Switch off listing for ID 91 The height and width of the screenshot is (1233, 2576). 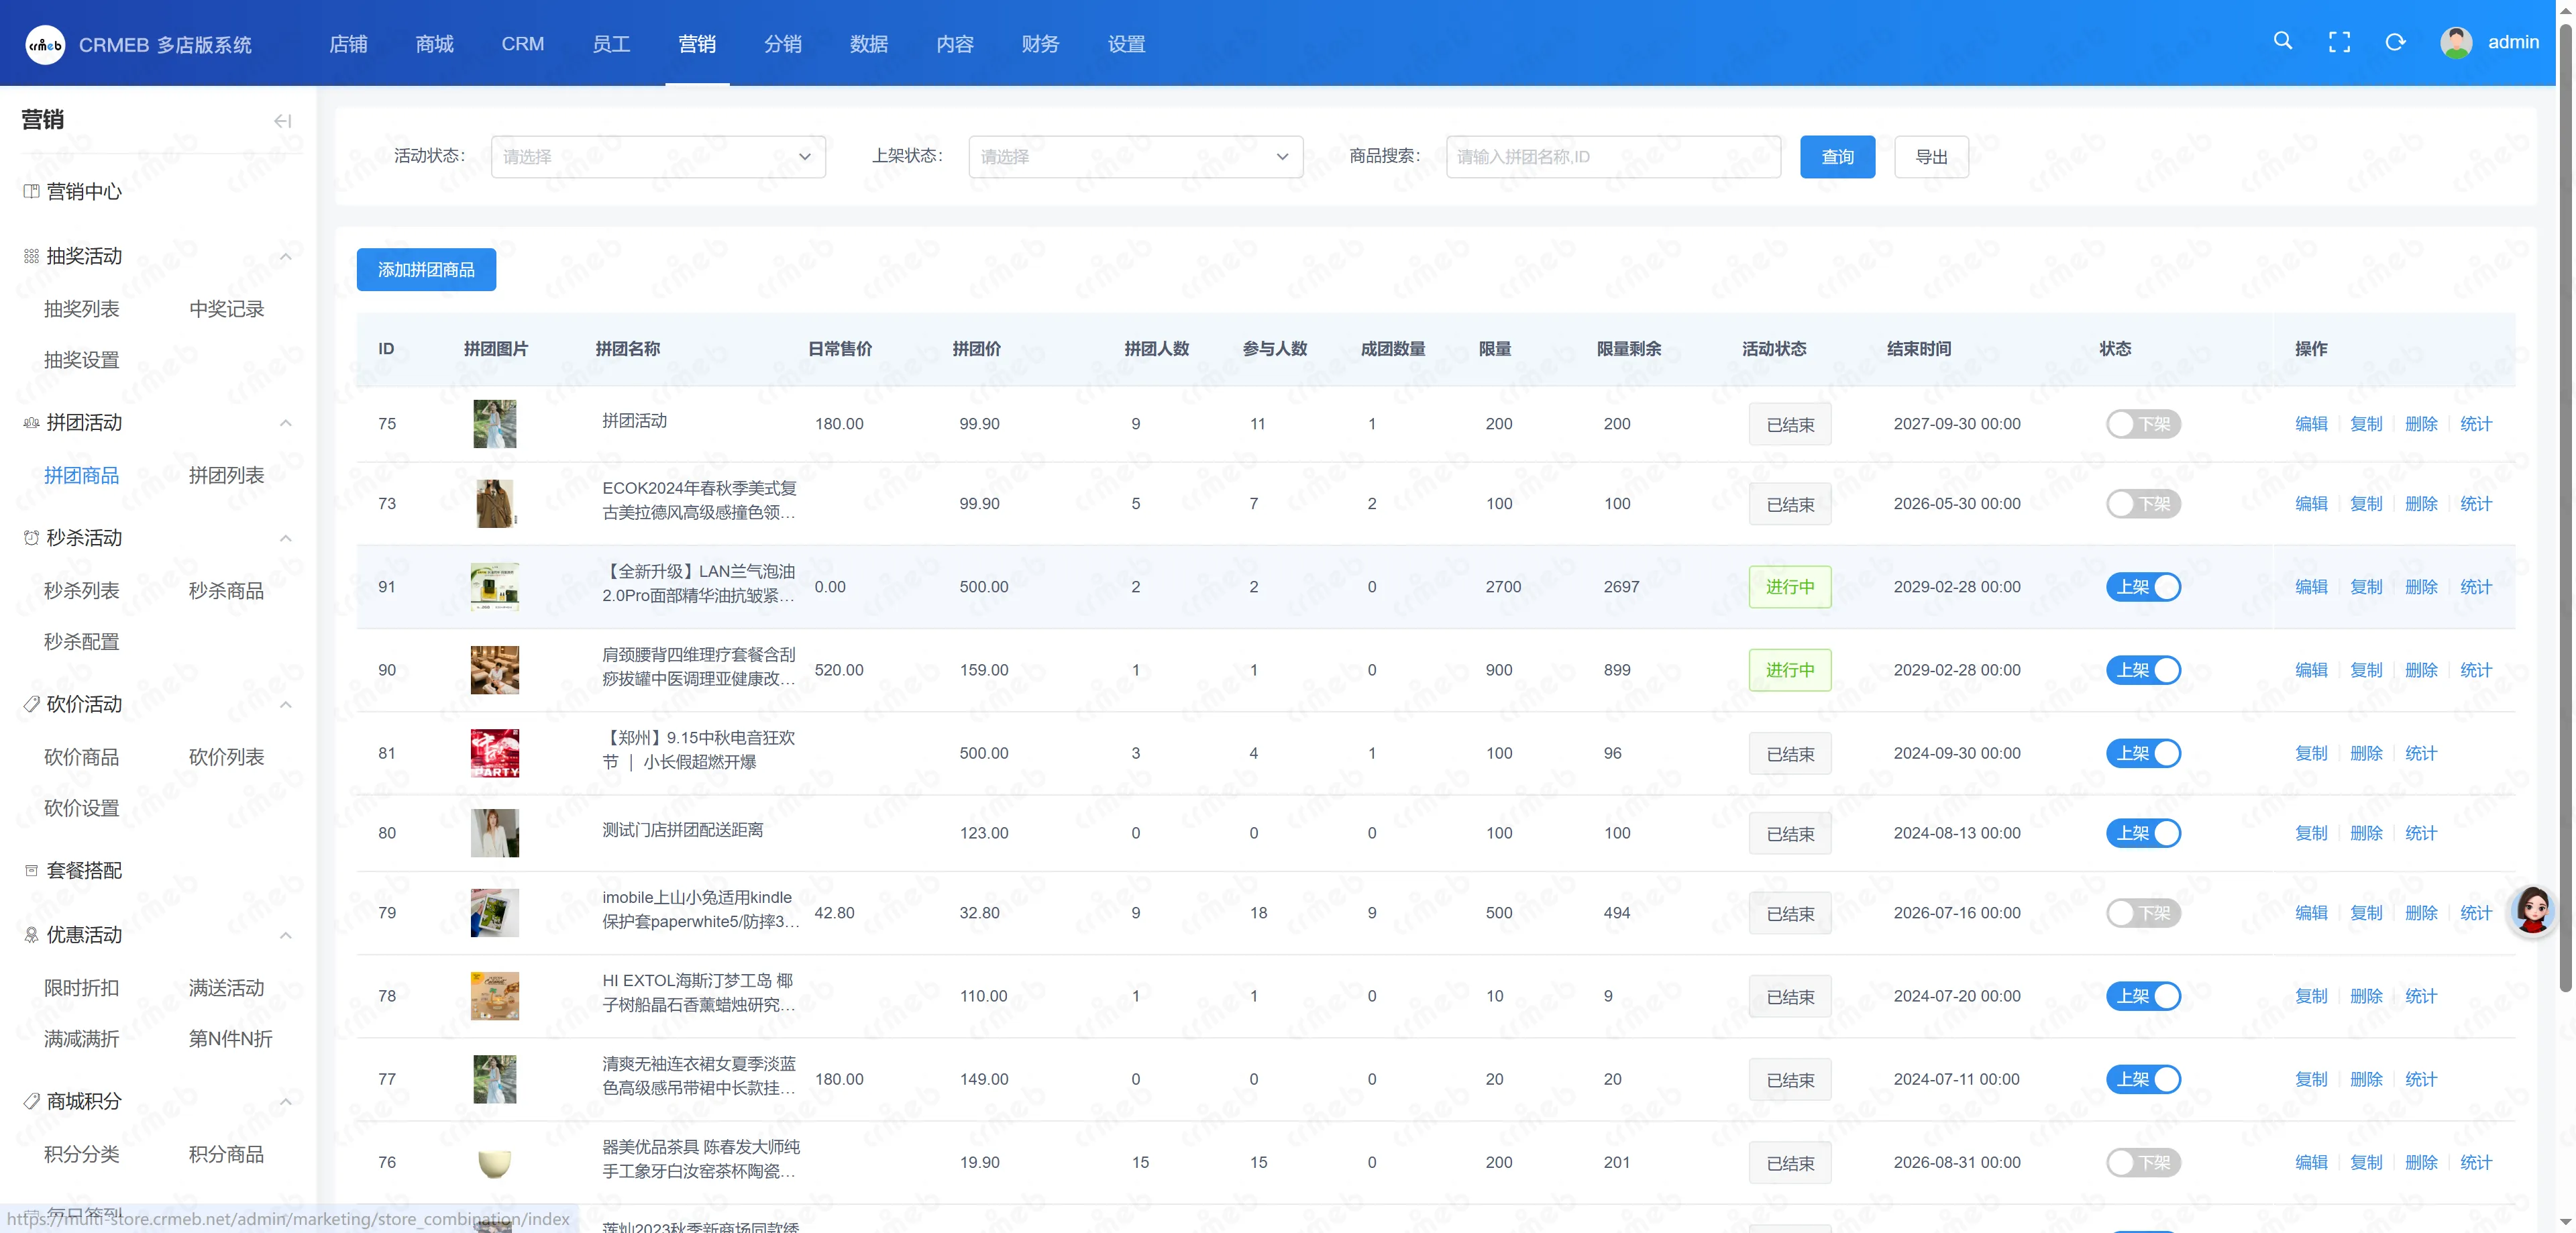click(x=2143, y=587)
